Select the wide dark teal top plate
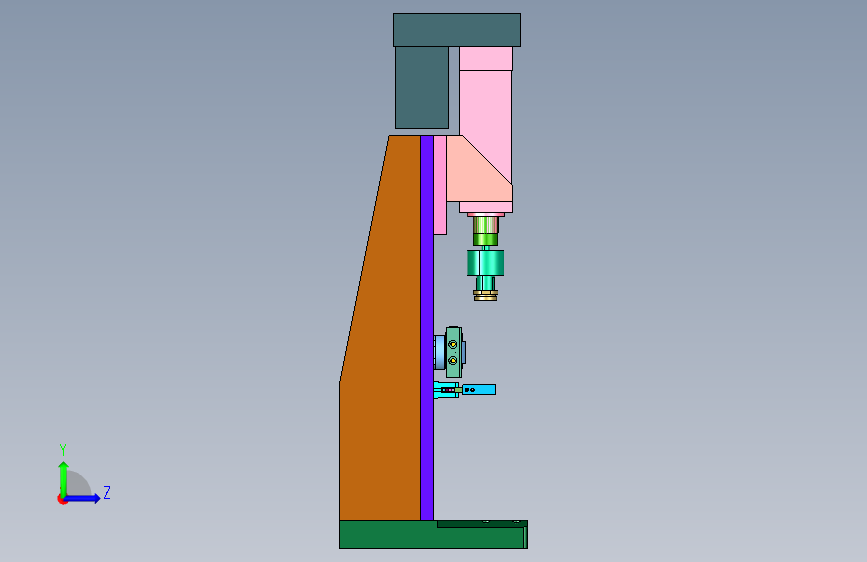 [457, 30]
